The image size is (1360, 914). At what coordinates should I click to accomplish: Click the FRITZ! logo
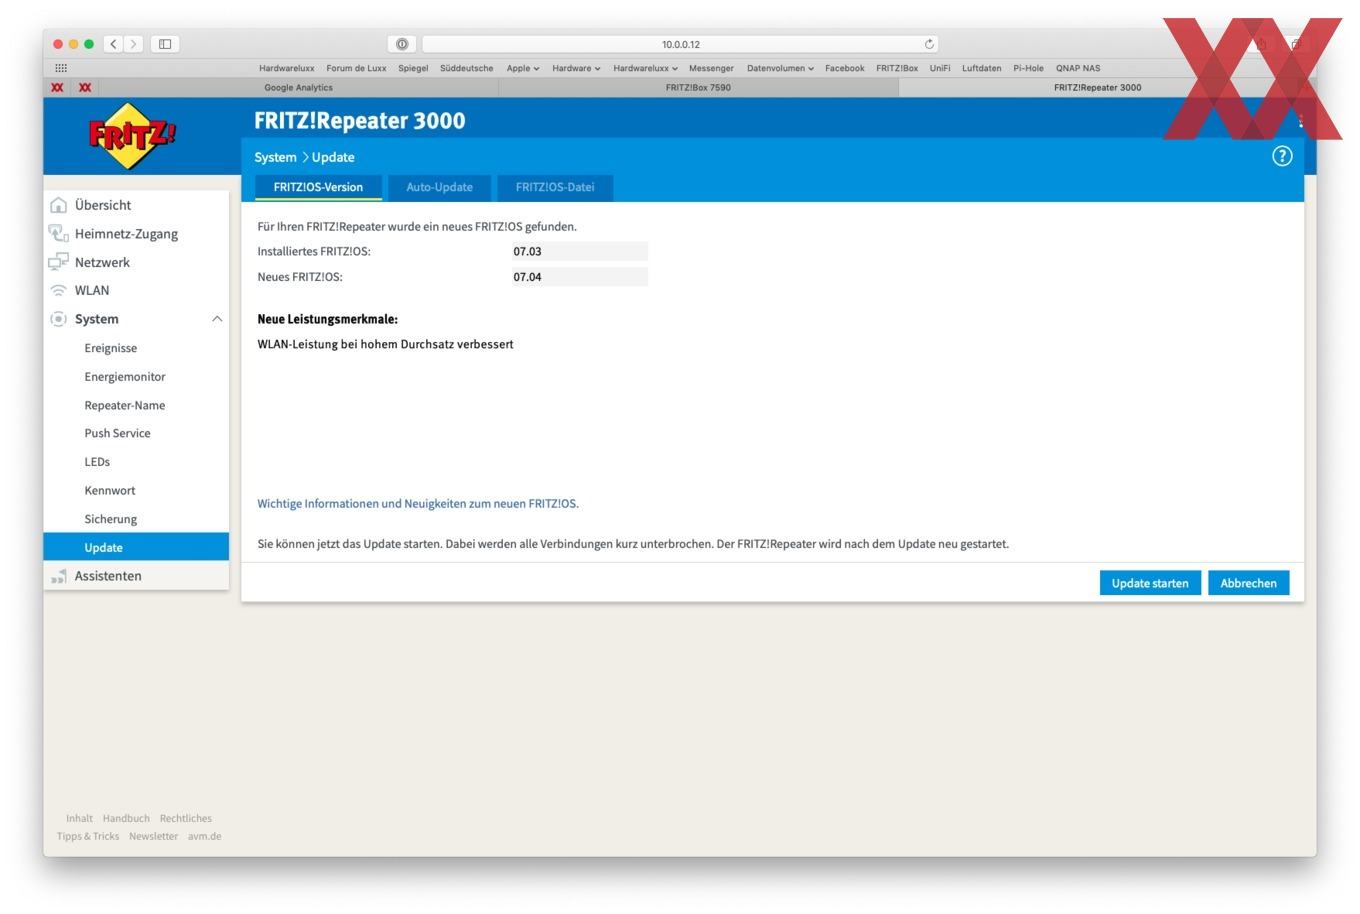133,135
